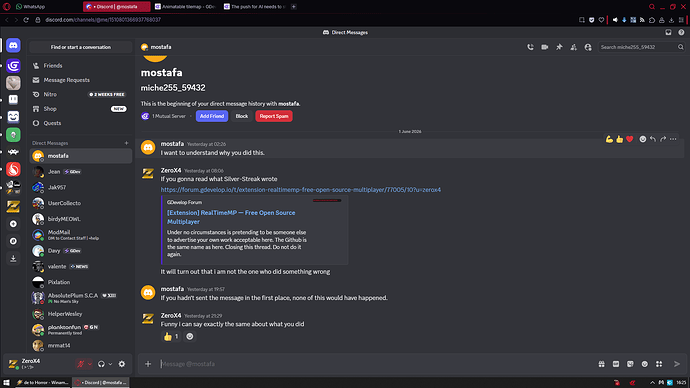Start a voice call with mostafa
The image size is (690, 388).
pos(530,47)
